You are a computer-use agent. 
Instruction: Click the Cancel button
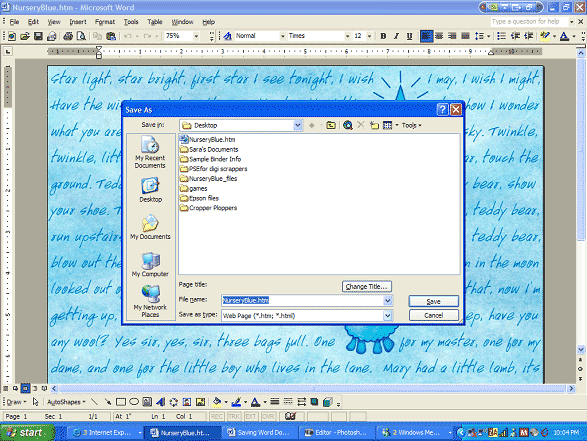tap(434, 316)
